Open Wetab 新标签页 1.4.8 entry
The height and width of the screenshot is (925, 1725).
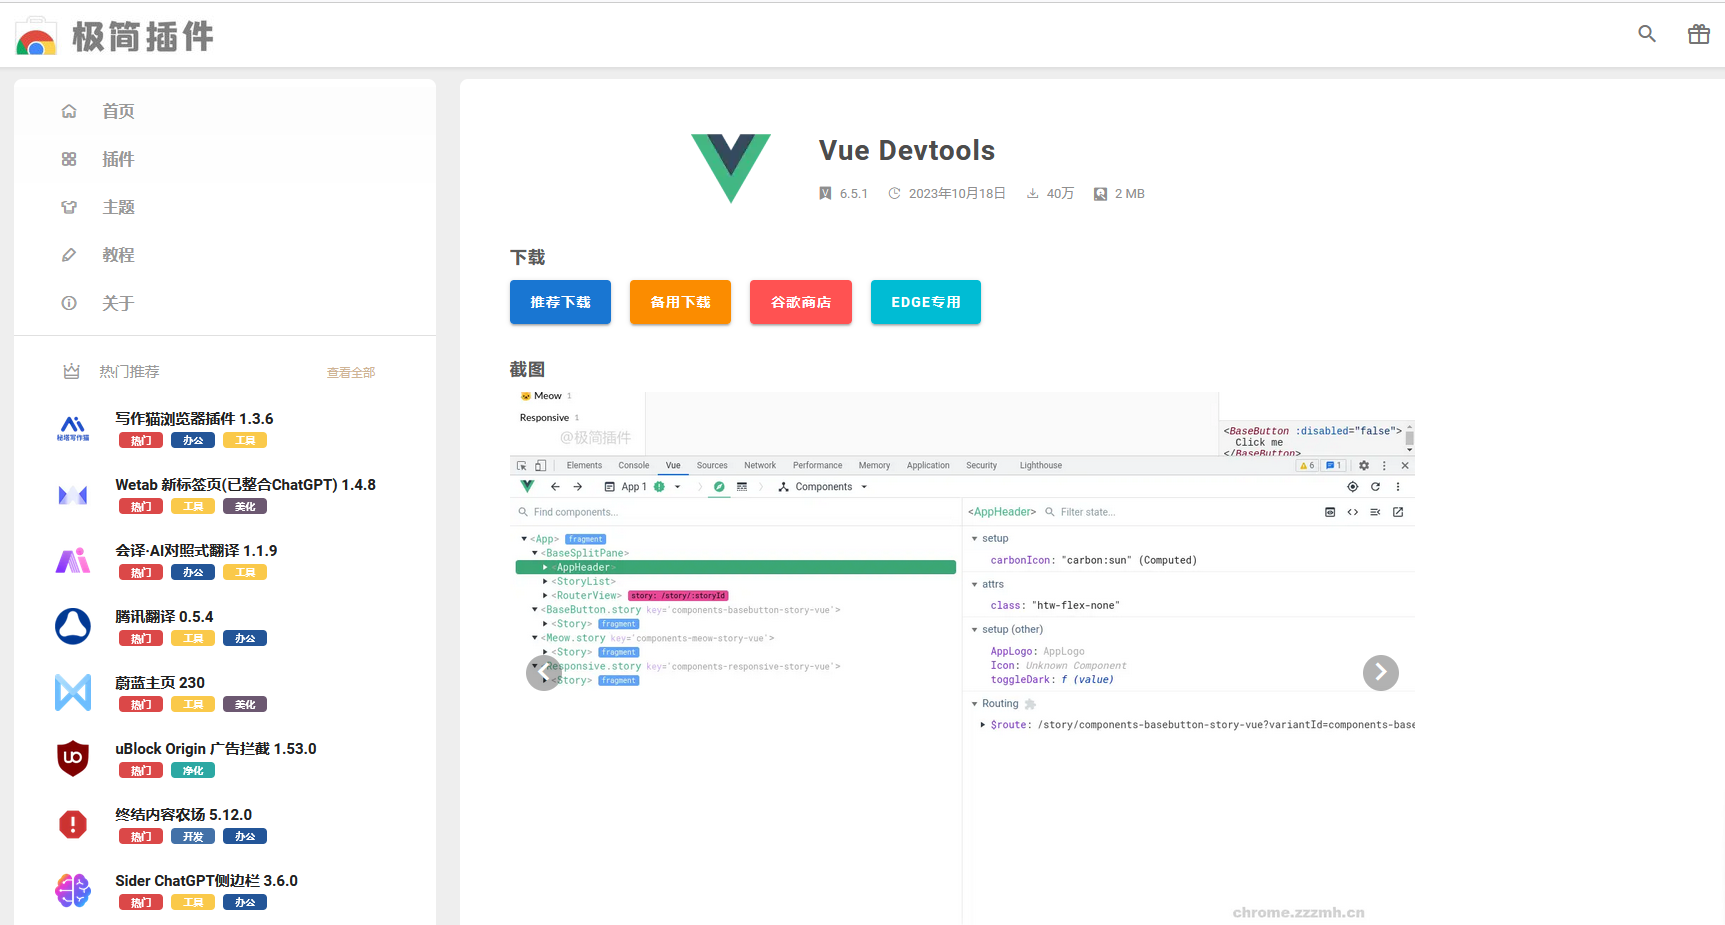(245, 485)
